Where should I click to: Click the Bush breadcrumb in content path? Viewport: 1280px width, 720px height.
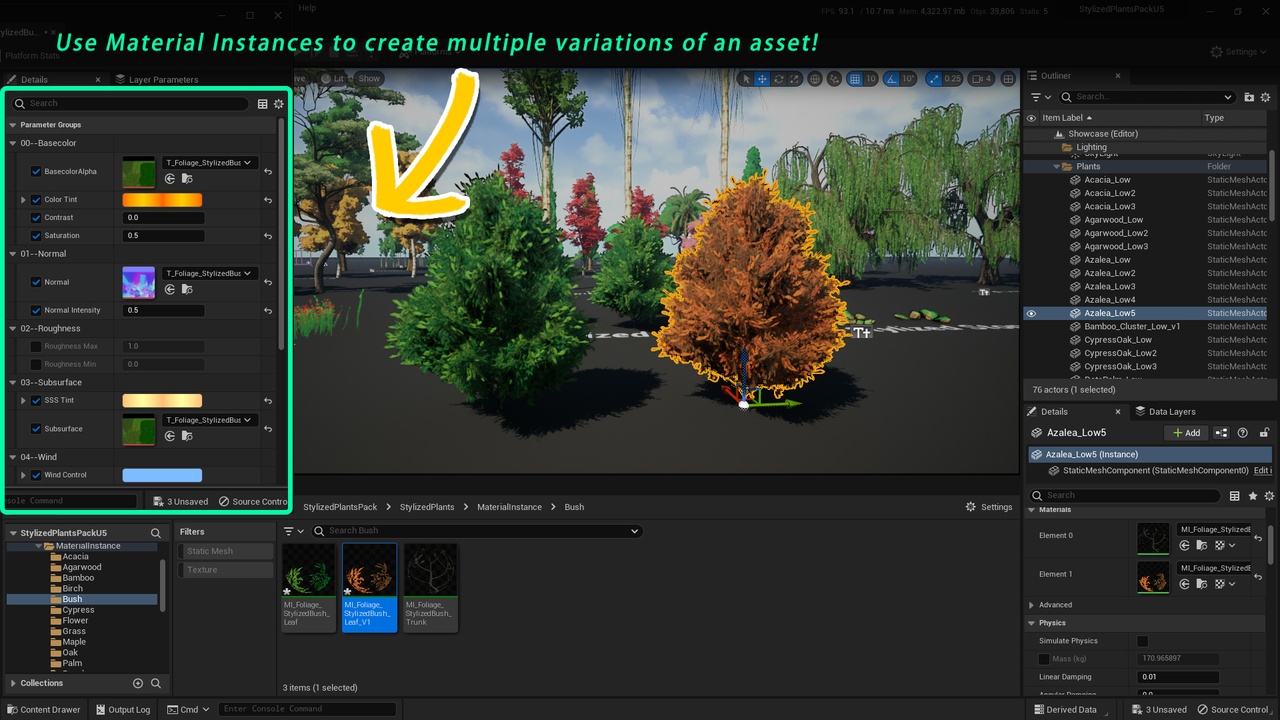pyautogui.click(x=574, y=507)
